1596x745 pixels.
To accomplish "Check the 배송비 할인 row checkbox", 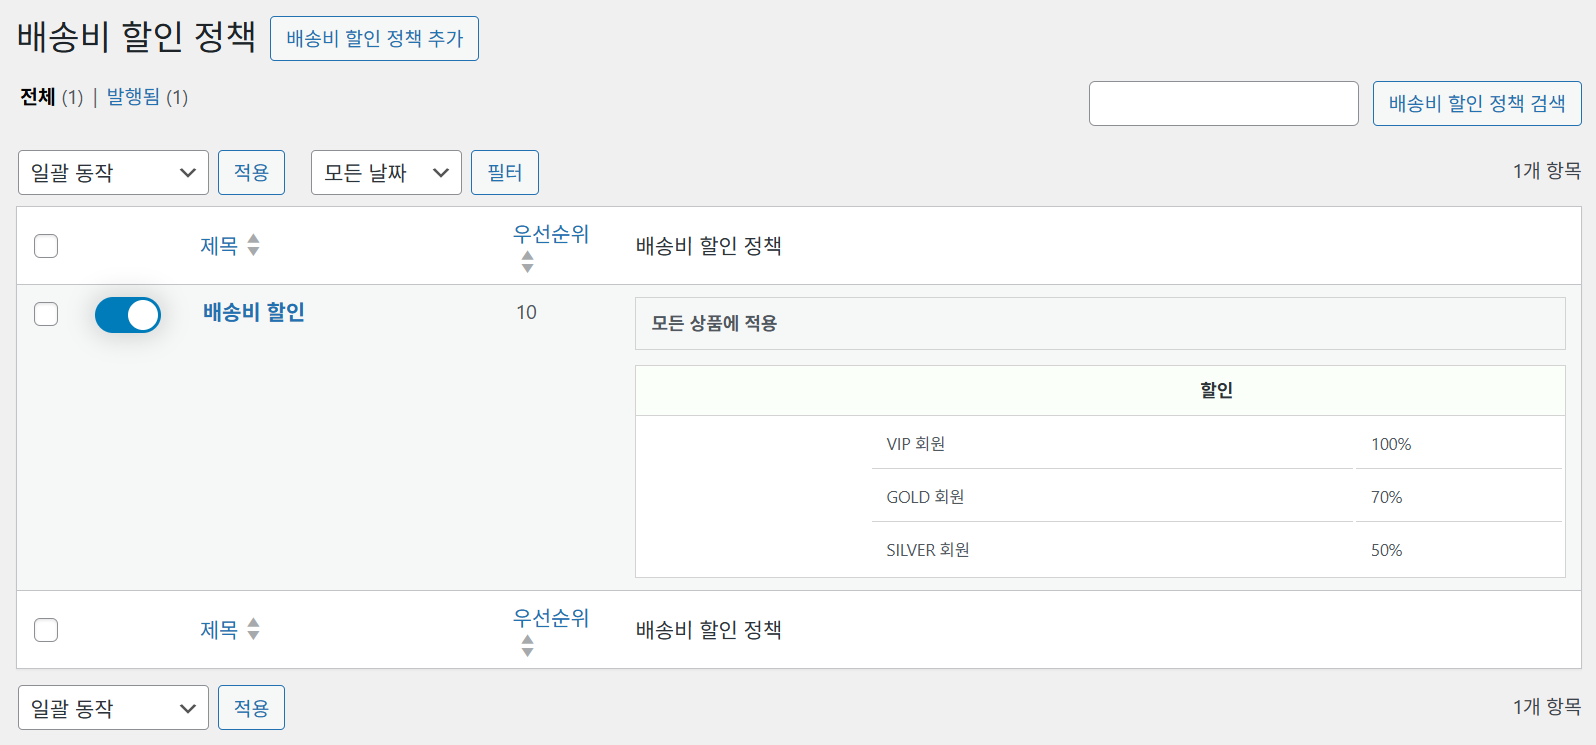I will click(x=46, y=314).
